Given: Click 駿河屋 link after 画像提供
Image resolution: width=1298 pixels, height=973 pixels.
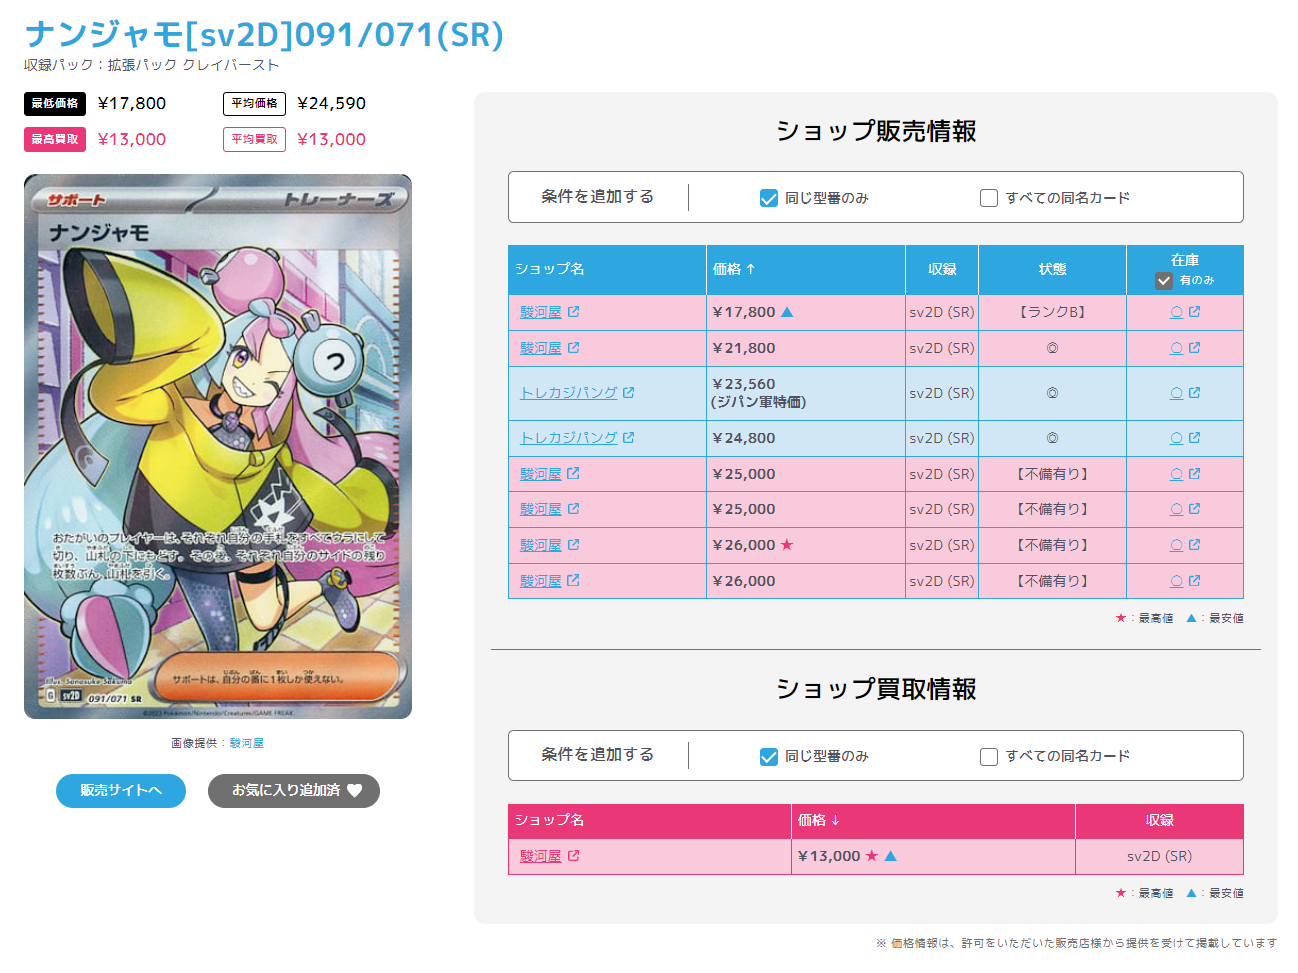Looking at the screenshot, I should [x=247, y=743].
